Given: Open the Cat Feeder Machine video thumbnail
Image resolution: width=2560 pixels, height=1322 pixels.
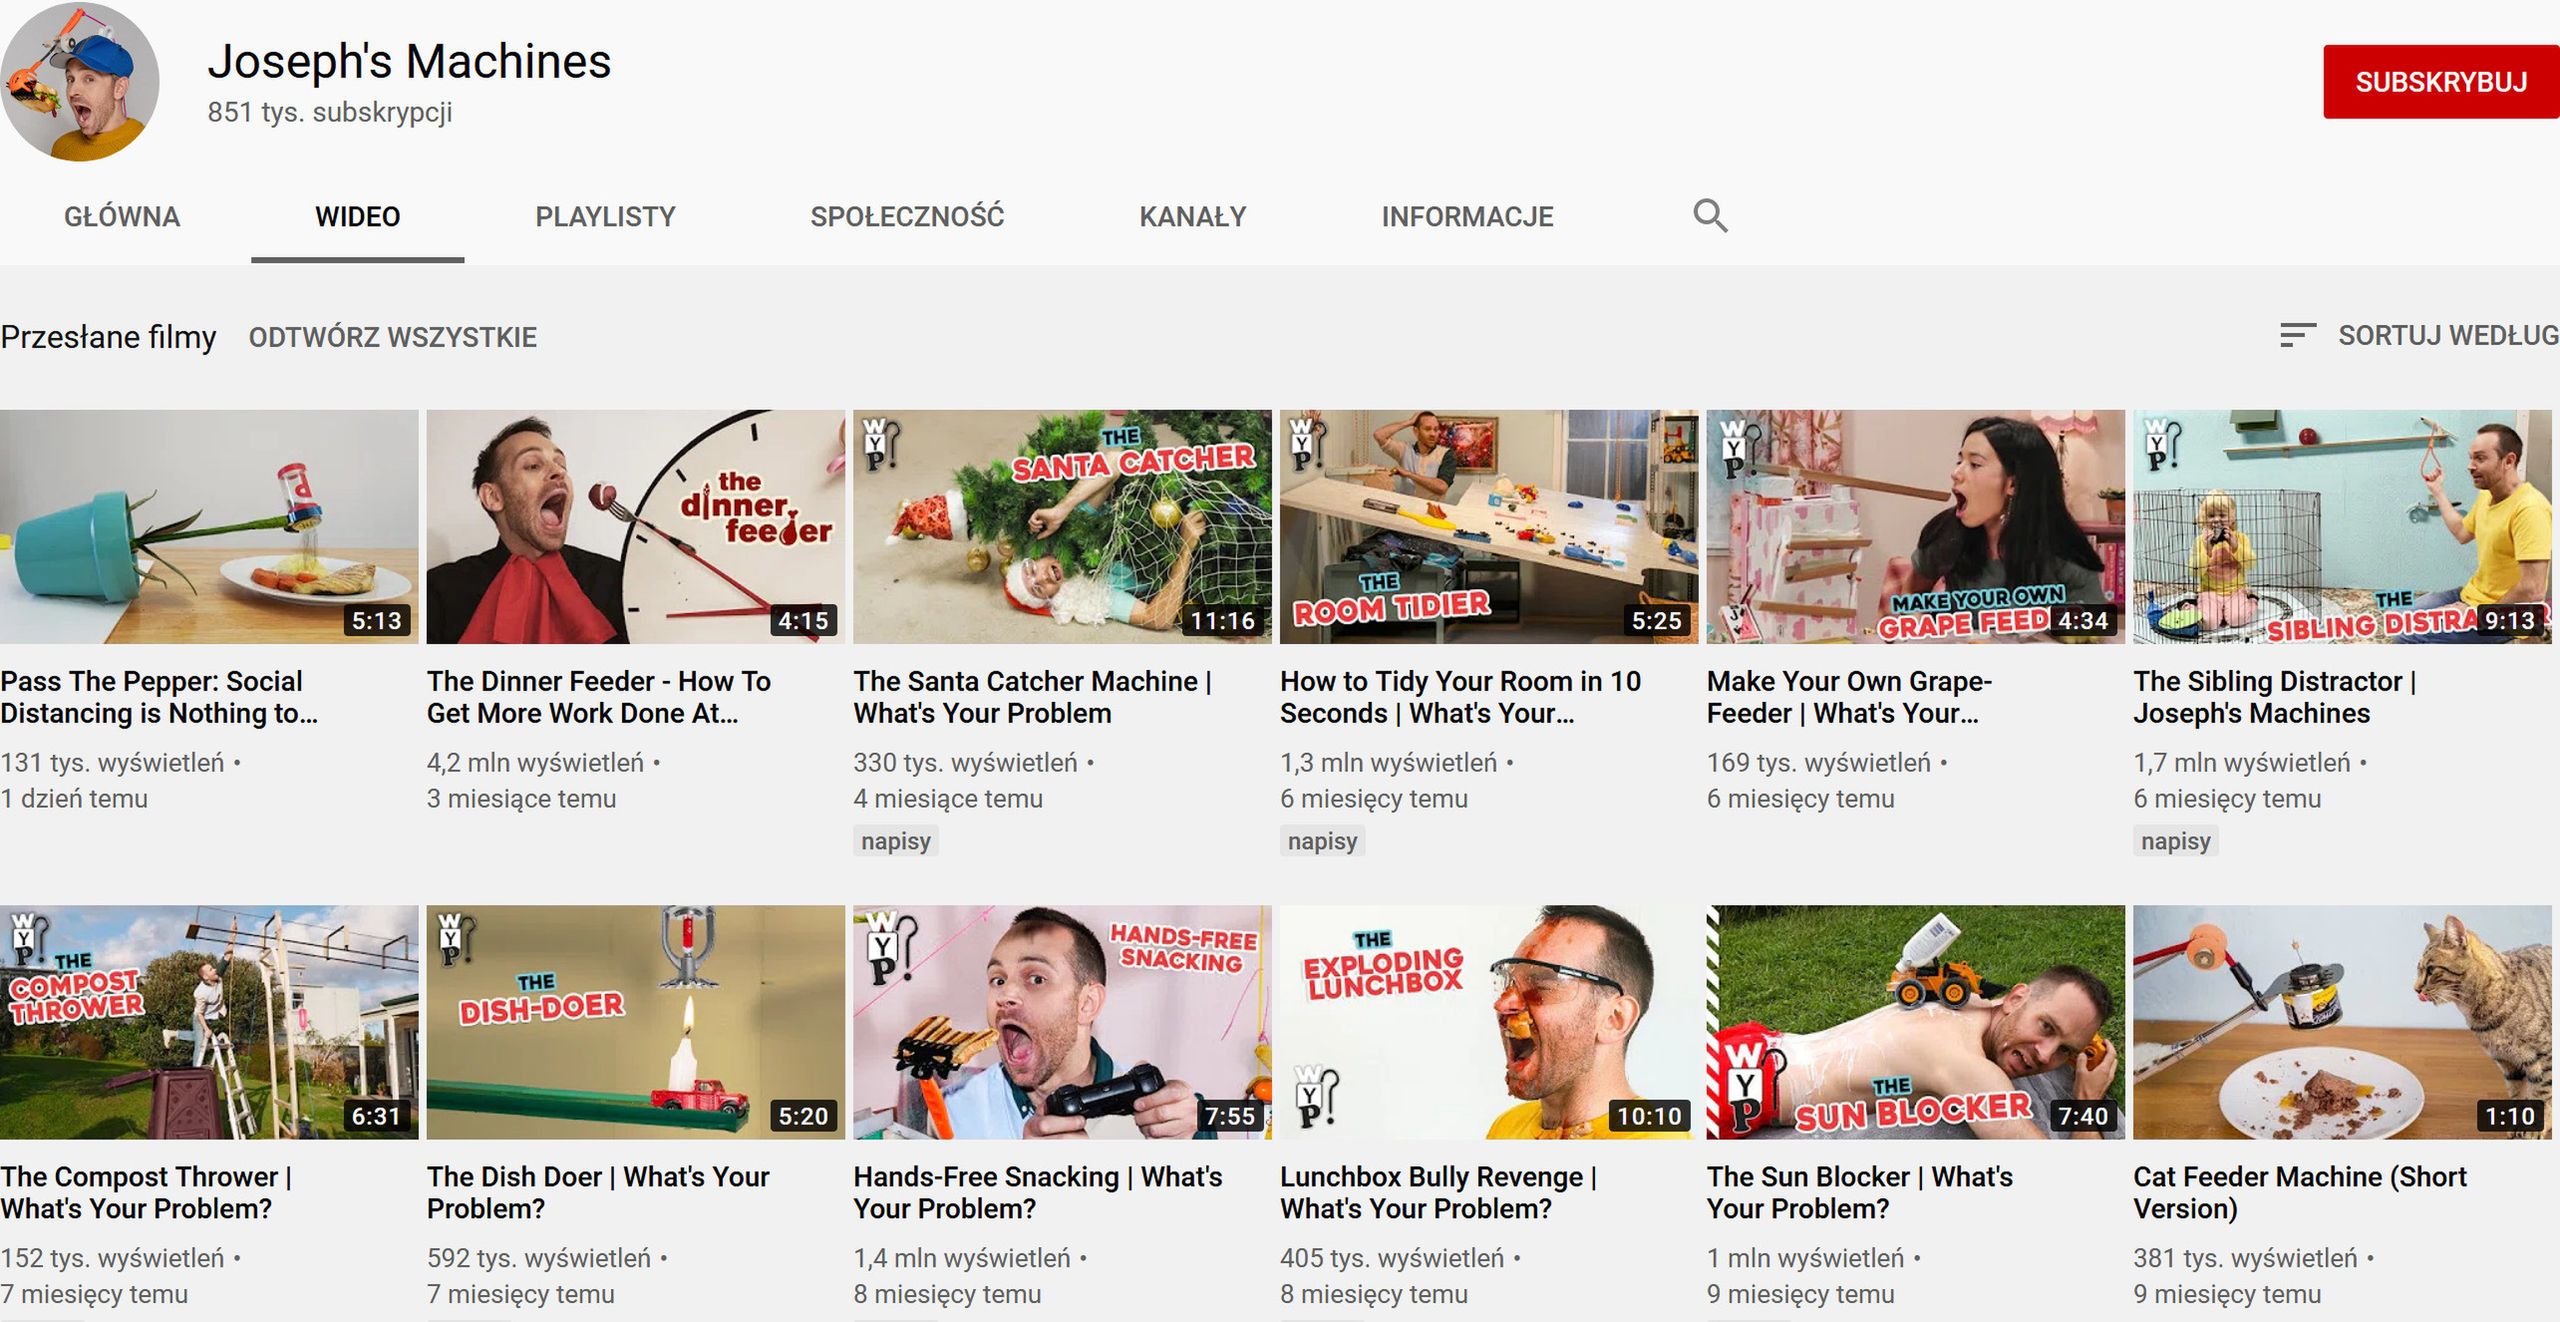Looking at the screenshot, I should tap(2342, 1022).
